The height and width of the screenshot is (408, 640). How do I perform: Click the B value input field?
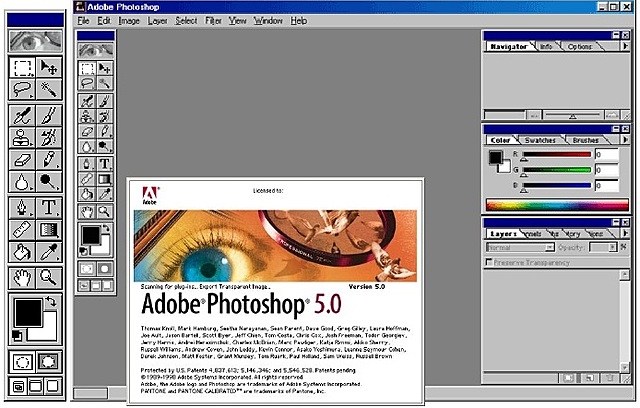point(607,186)
